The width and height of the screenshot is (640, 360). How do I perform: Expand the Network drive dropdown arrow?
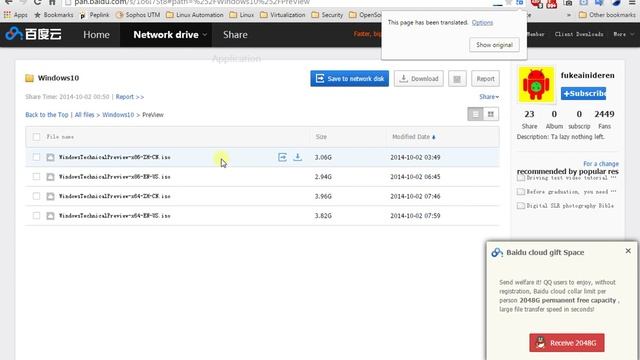click(x=204, y=35)
